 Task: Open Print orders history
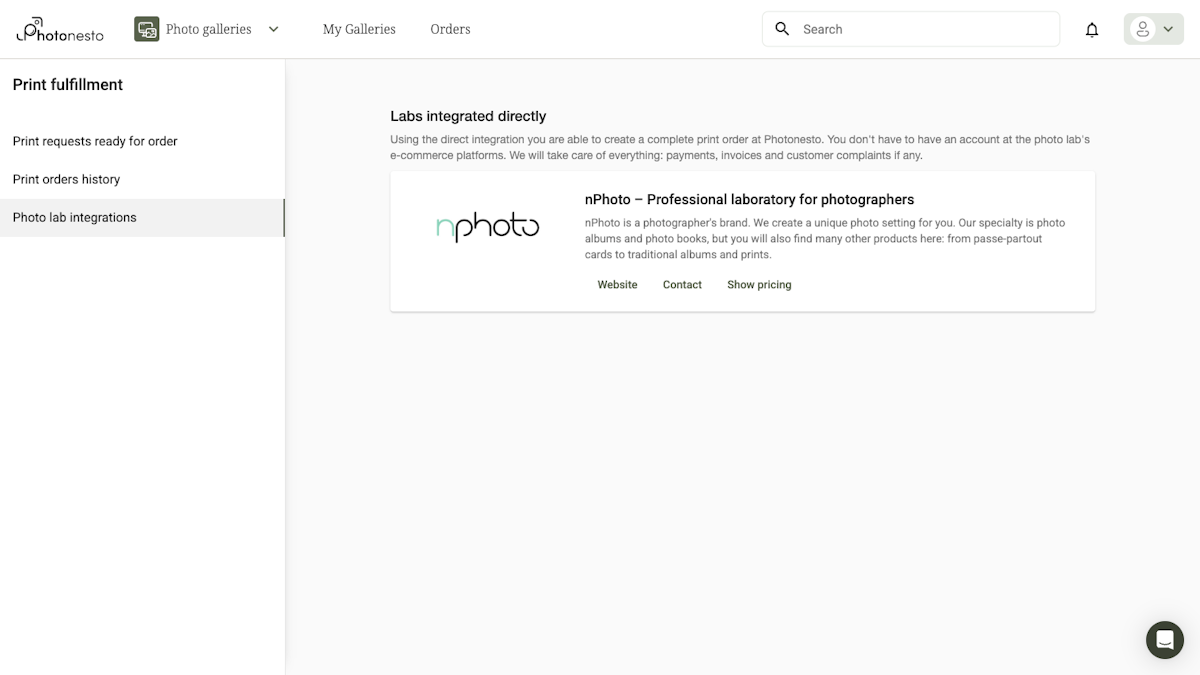coord(66,179)
